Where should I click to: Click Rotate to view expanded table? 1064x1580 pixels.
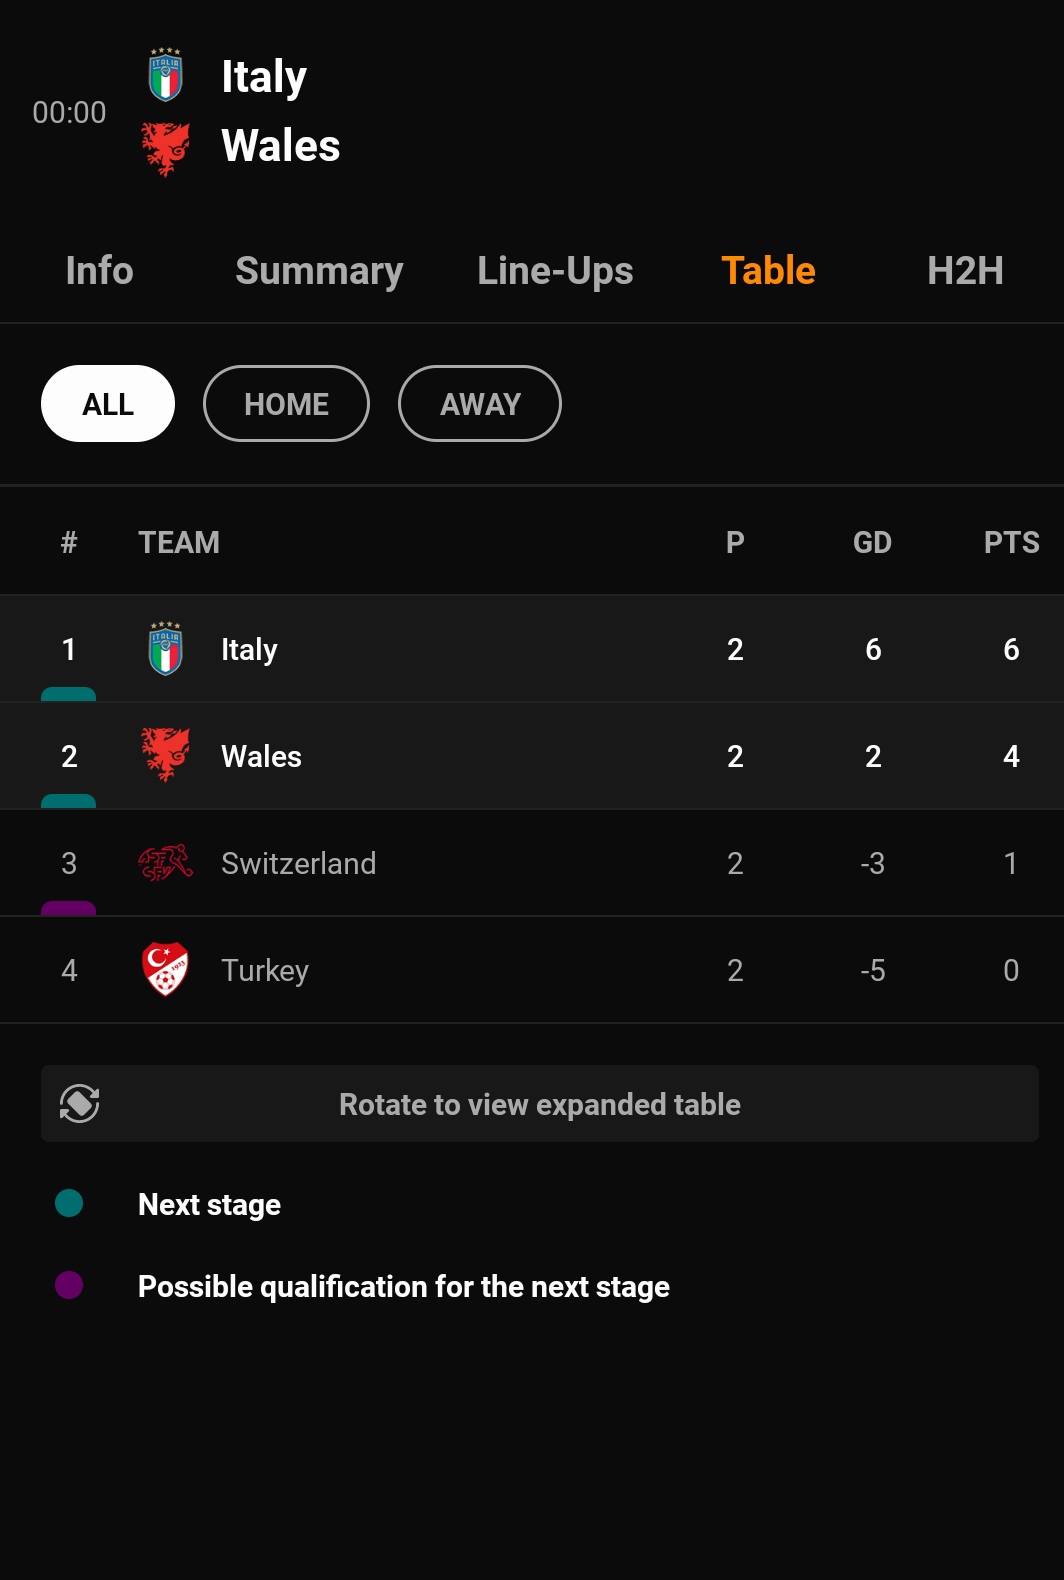[540, 1103]
